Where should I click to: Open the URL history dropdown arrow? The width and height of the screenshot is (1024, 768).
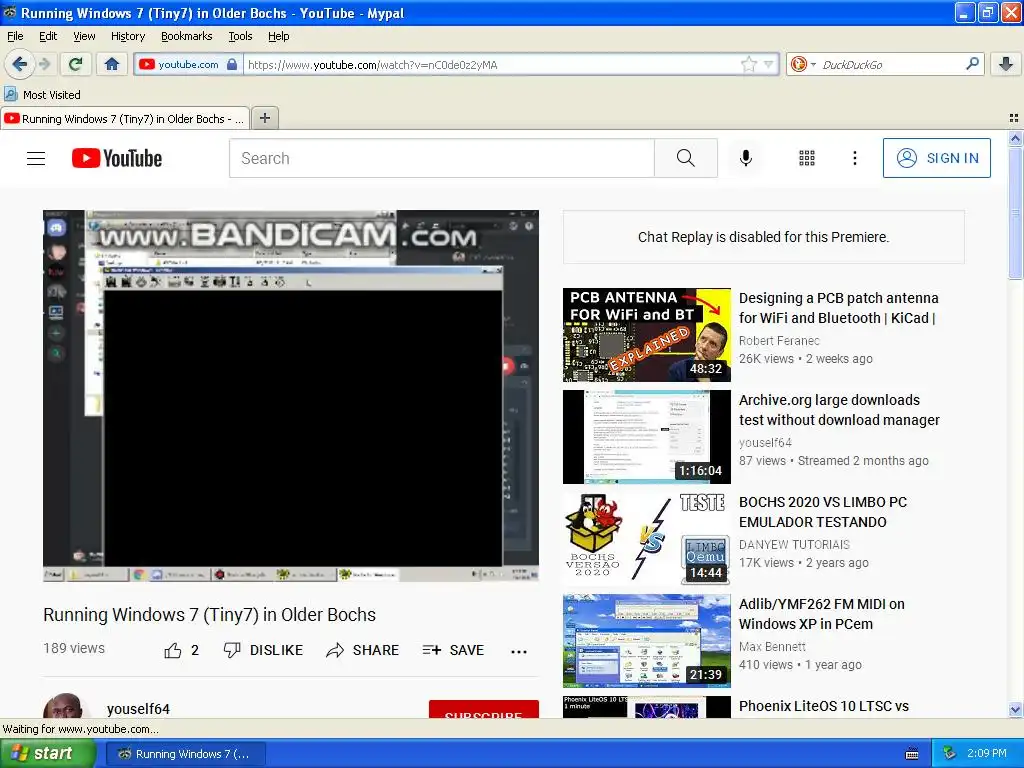click(x=769, y=64)
